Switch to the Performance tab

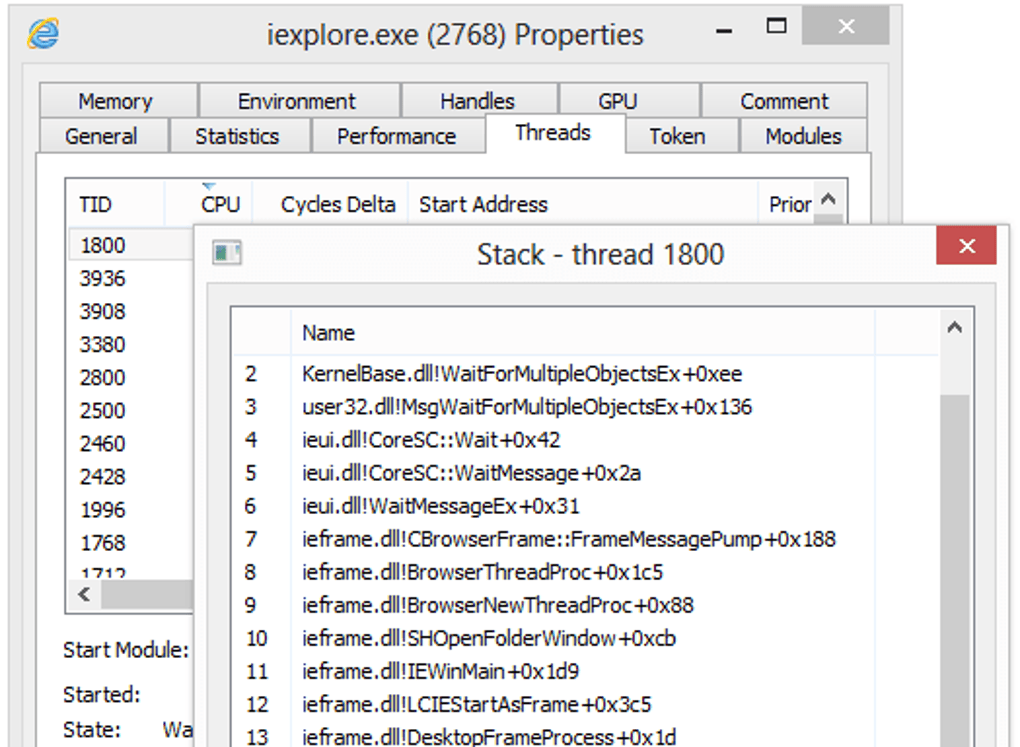point(397,136)
